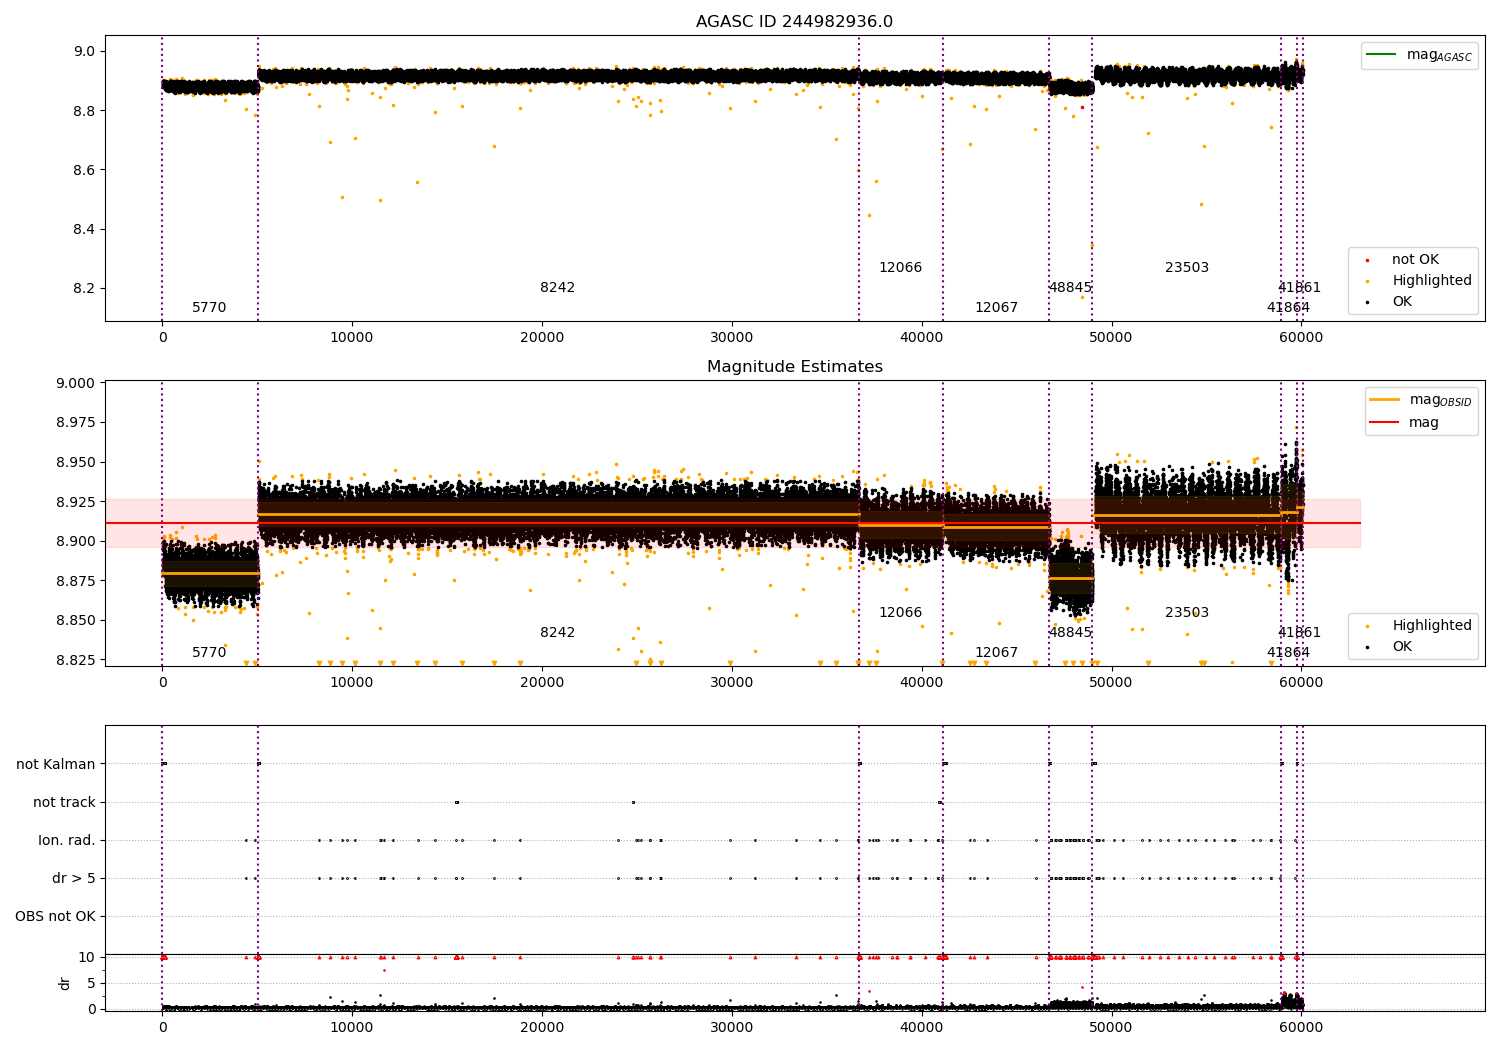The image size is (1500, 1050).
Task: Click observation label 8242 in the top plot
Action: tap(558, 288)
